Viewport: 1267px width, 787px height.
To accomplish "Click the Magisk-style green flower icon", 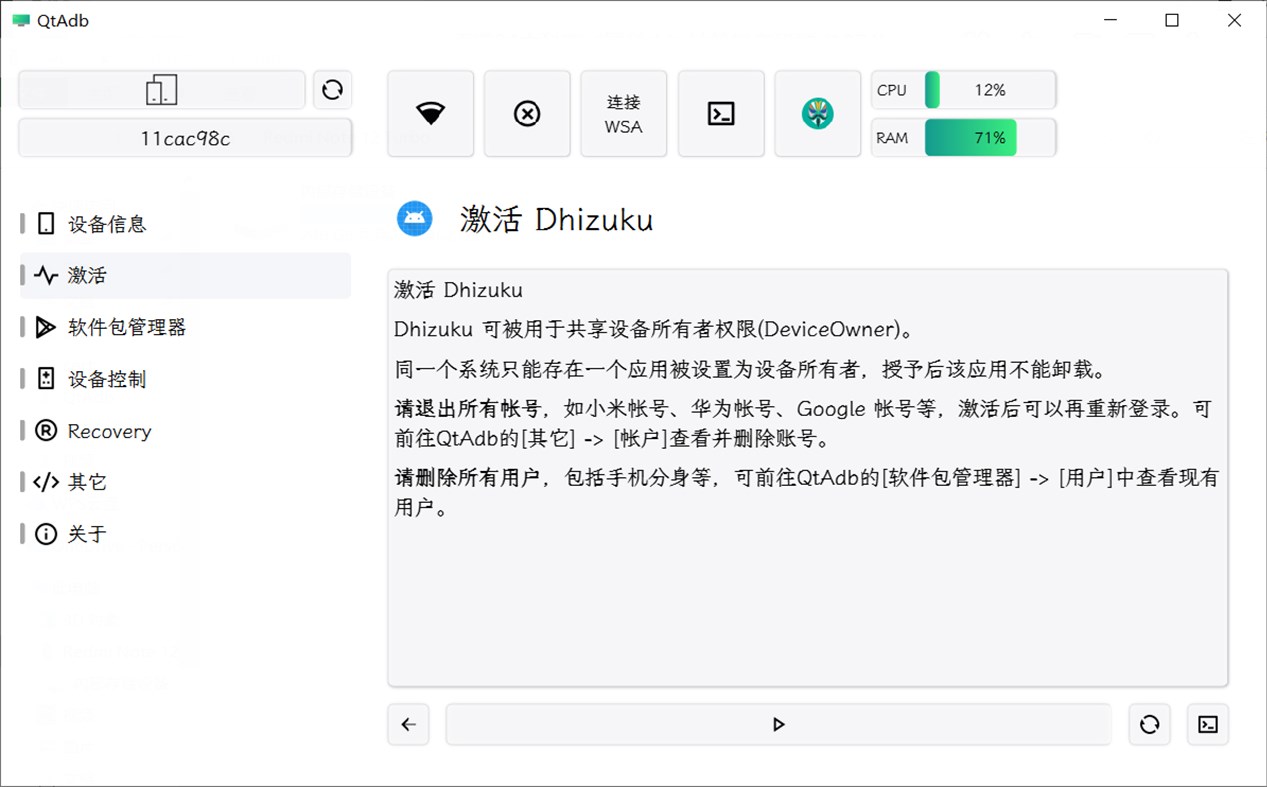I will 818,113.
